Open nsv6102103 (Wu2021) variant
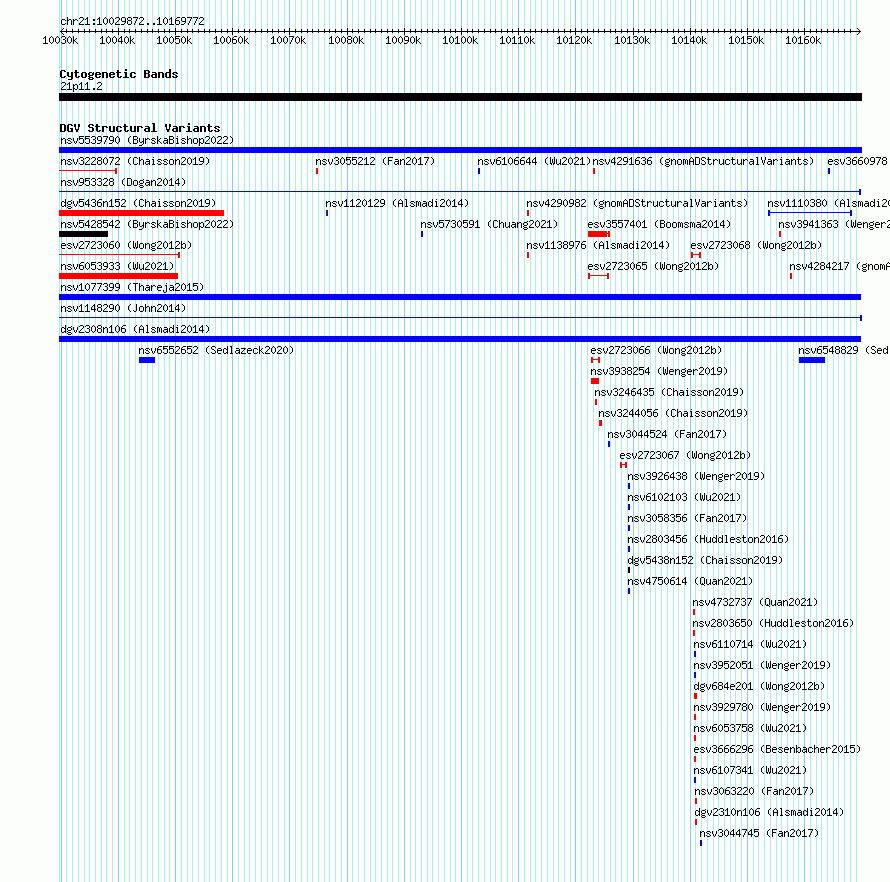890x882 pixels. 684,497
